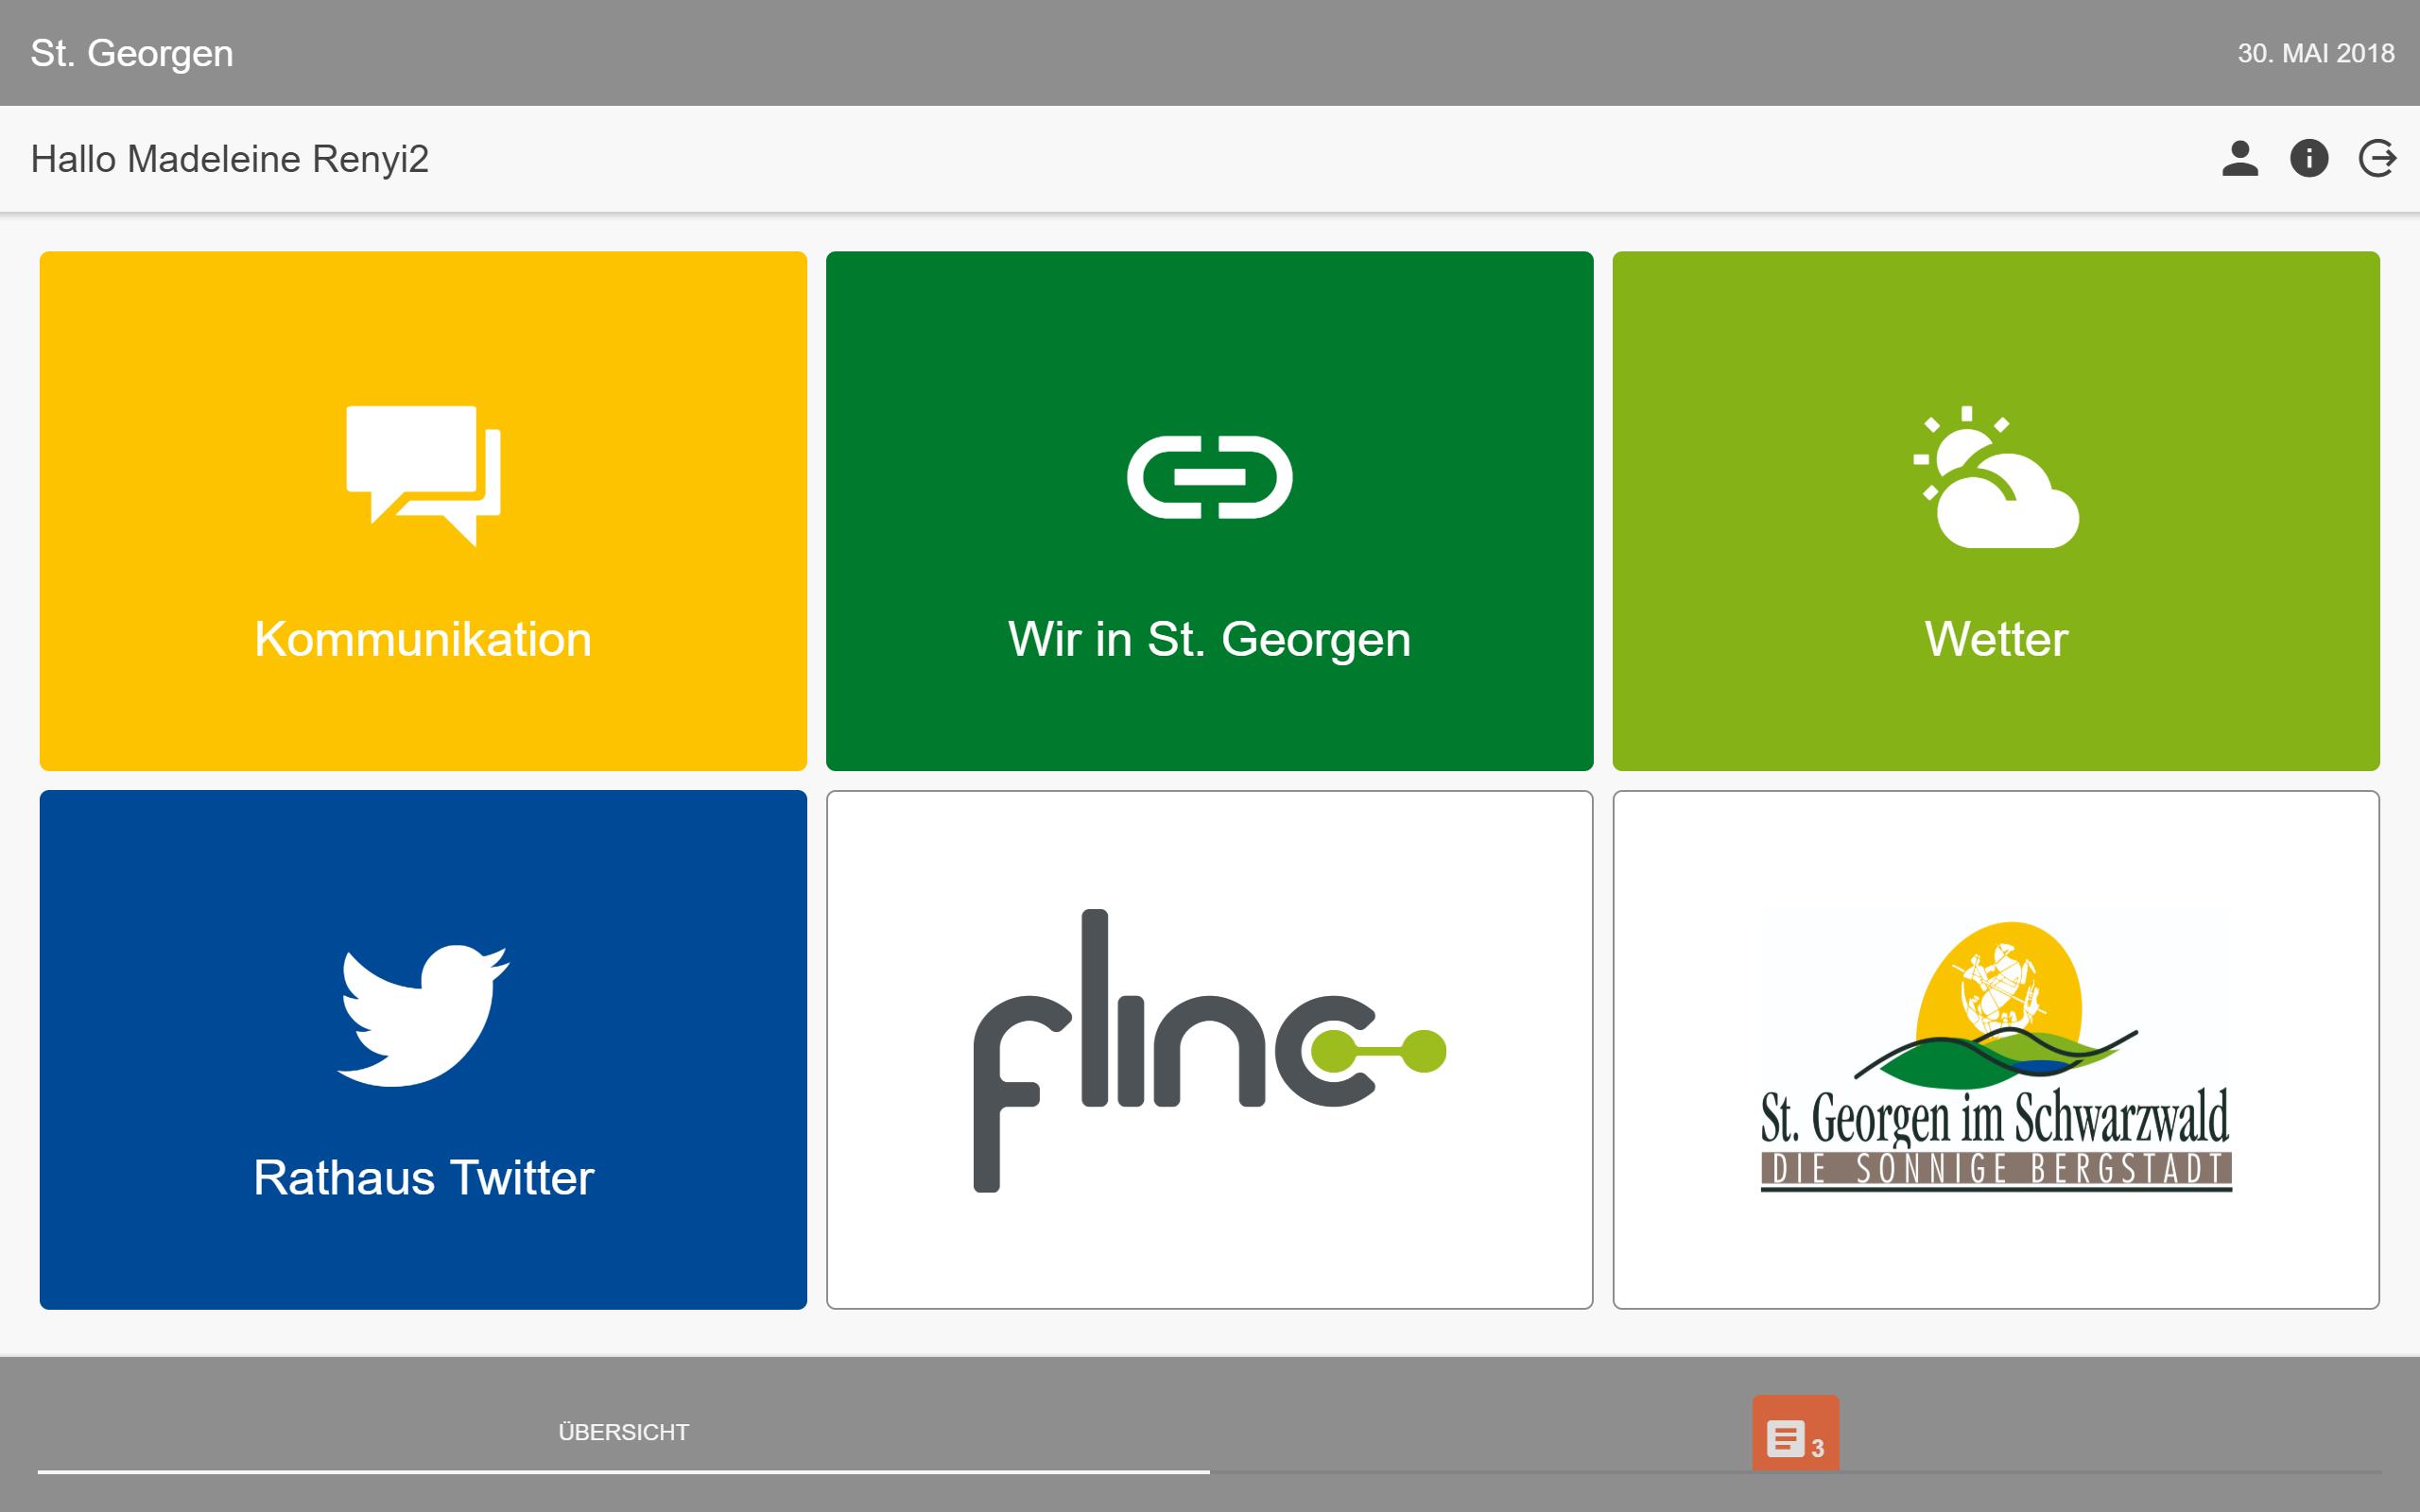Open the Wir in St. Georgen tile
The image size is (2420, 1512).
[x=1209, y=511]
